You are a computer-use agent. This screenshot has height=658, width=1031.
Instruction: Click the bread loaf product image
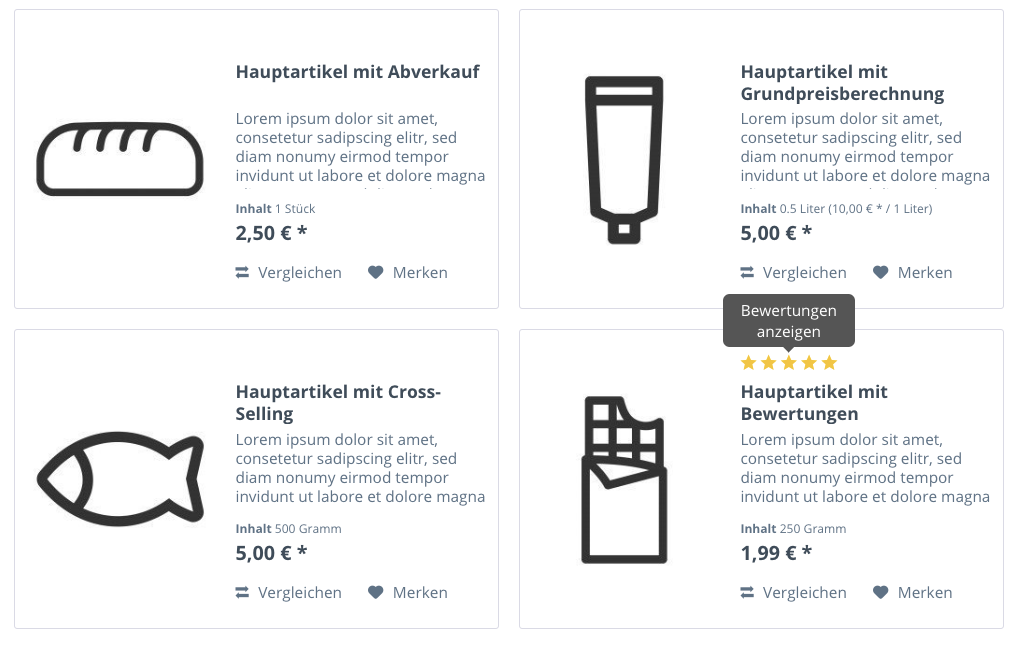point(120,159)
